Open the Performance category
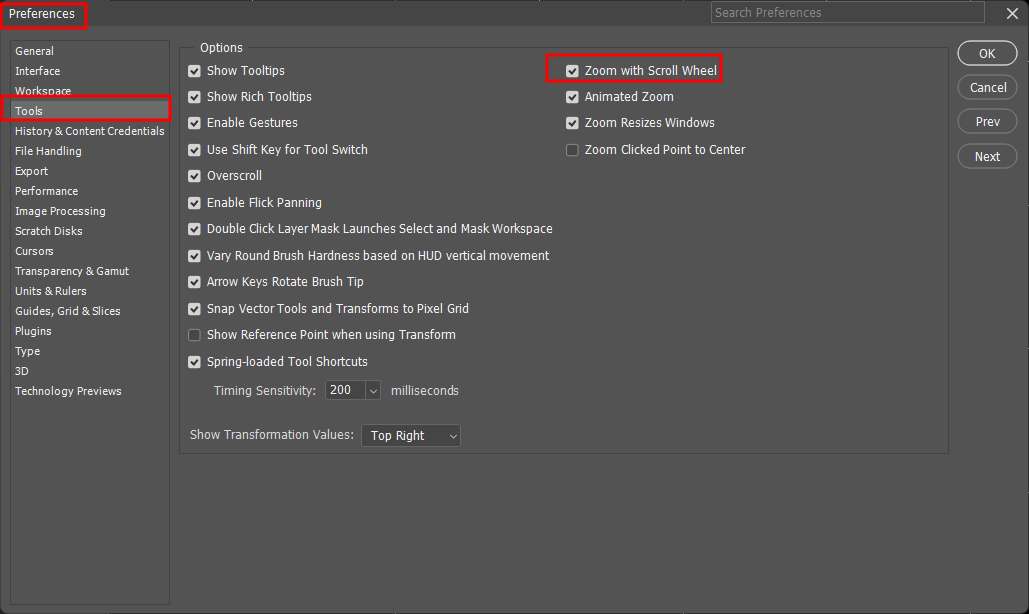 (46, 191)
